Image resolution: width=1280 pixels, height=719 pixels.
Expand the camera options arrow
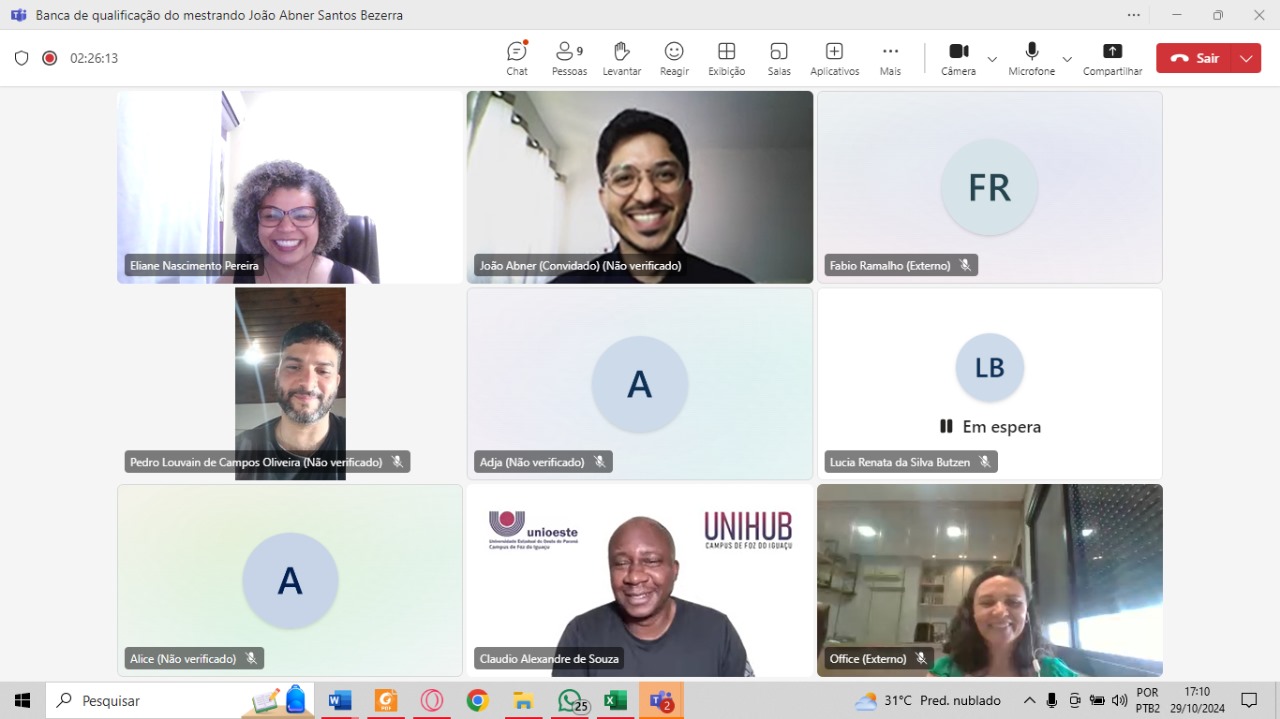pyautogui.click(x=992, y=59)
